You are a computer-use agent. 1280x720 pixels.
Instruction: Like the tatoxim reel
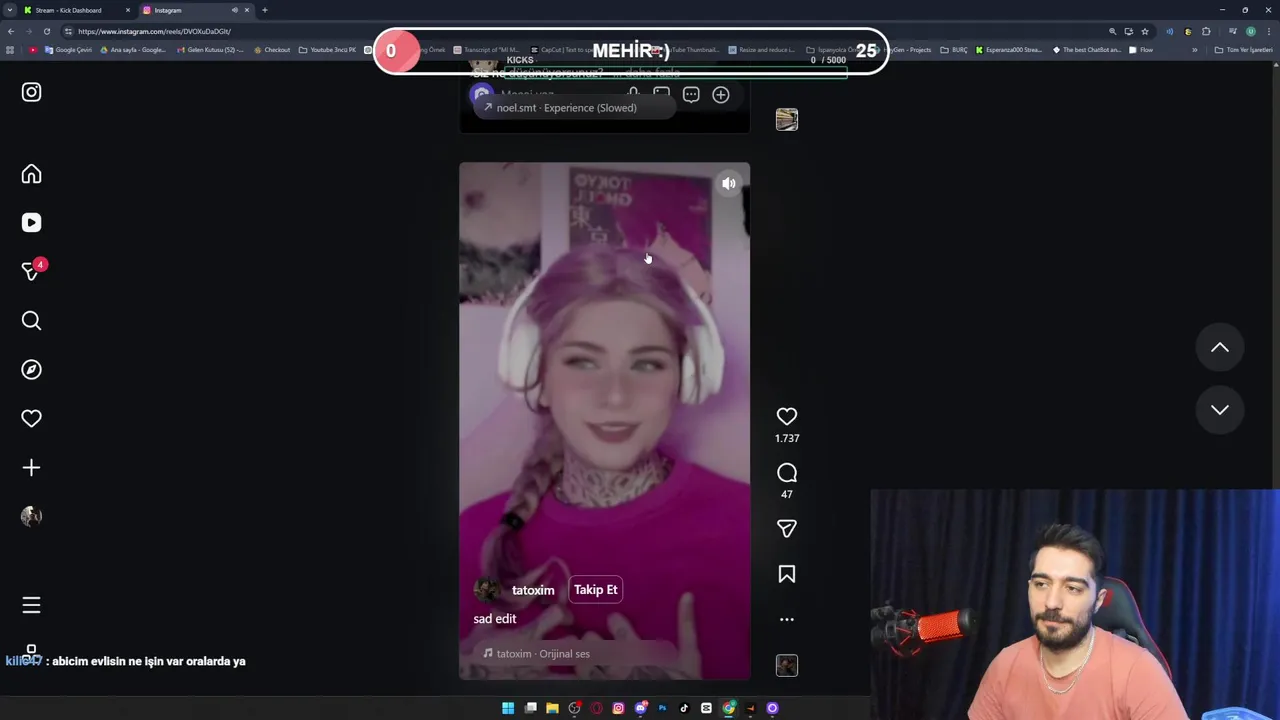click(787, 416)
